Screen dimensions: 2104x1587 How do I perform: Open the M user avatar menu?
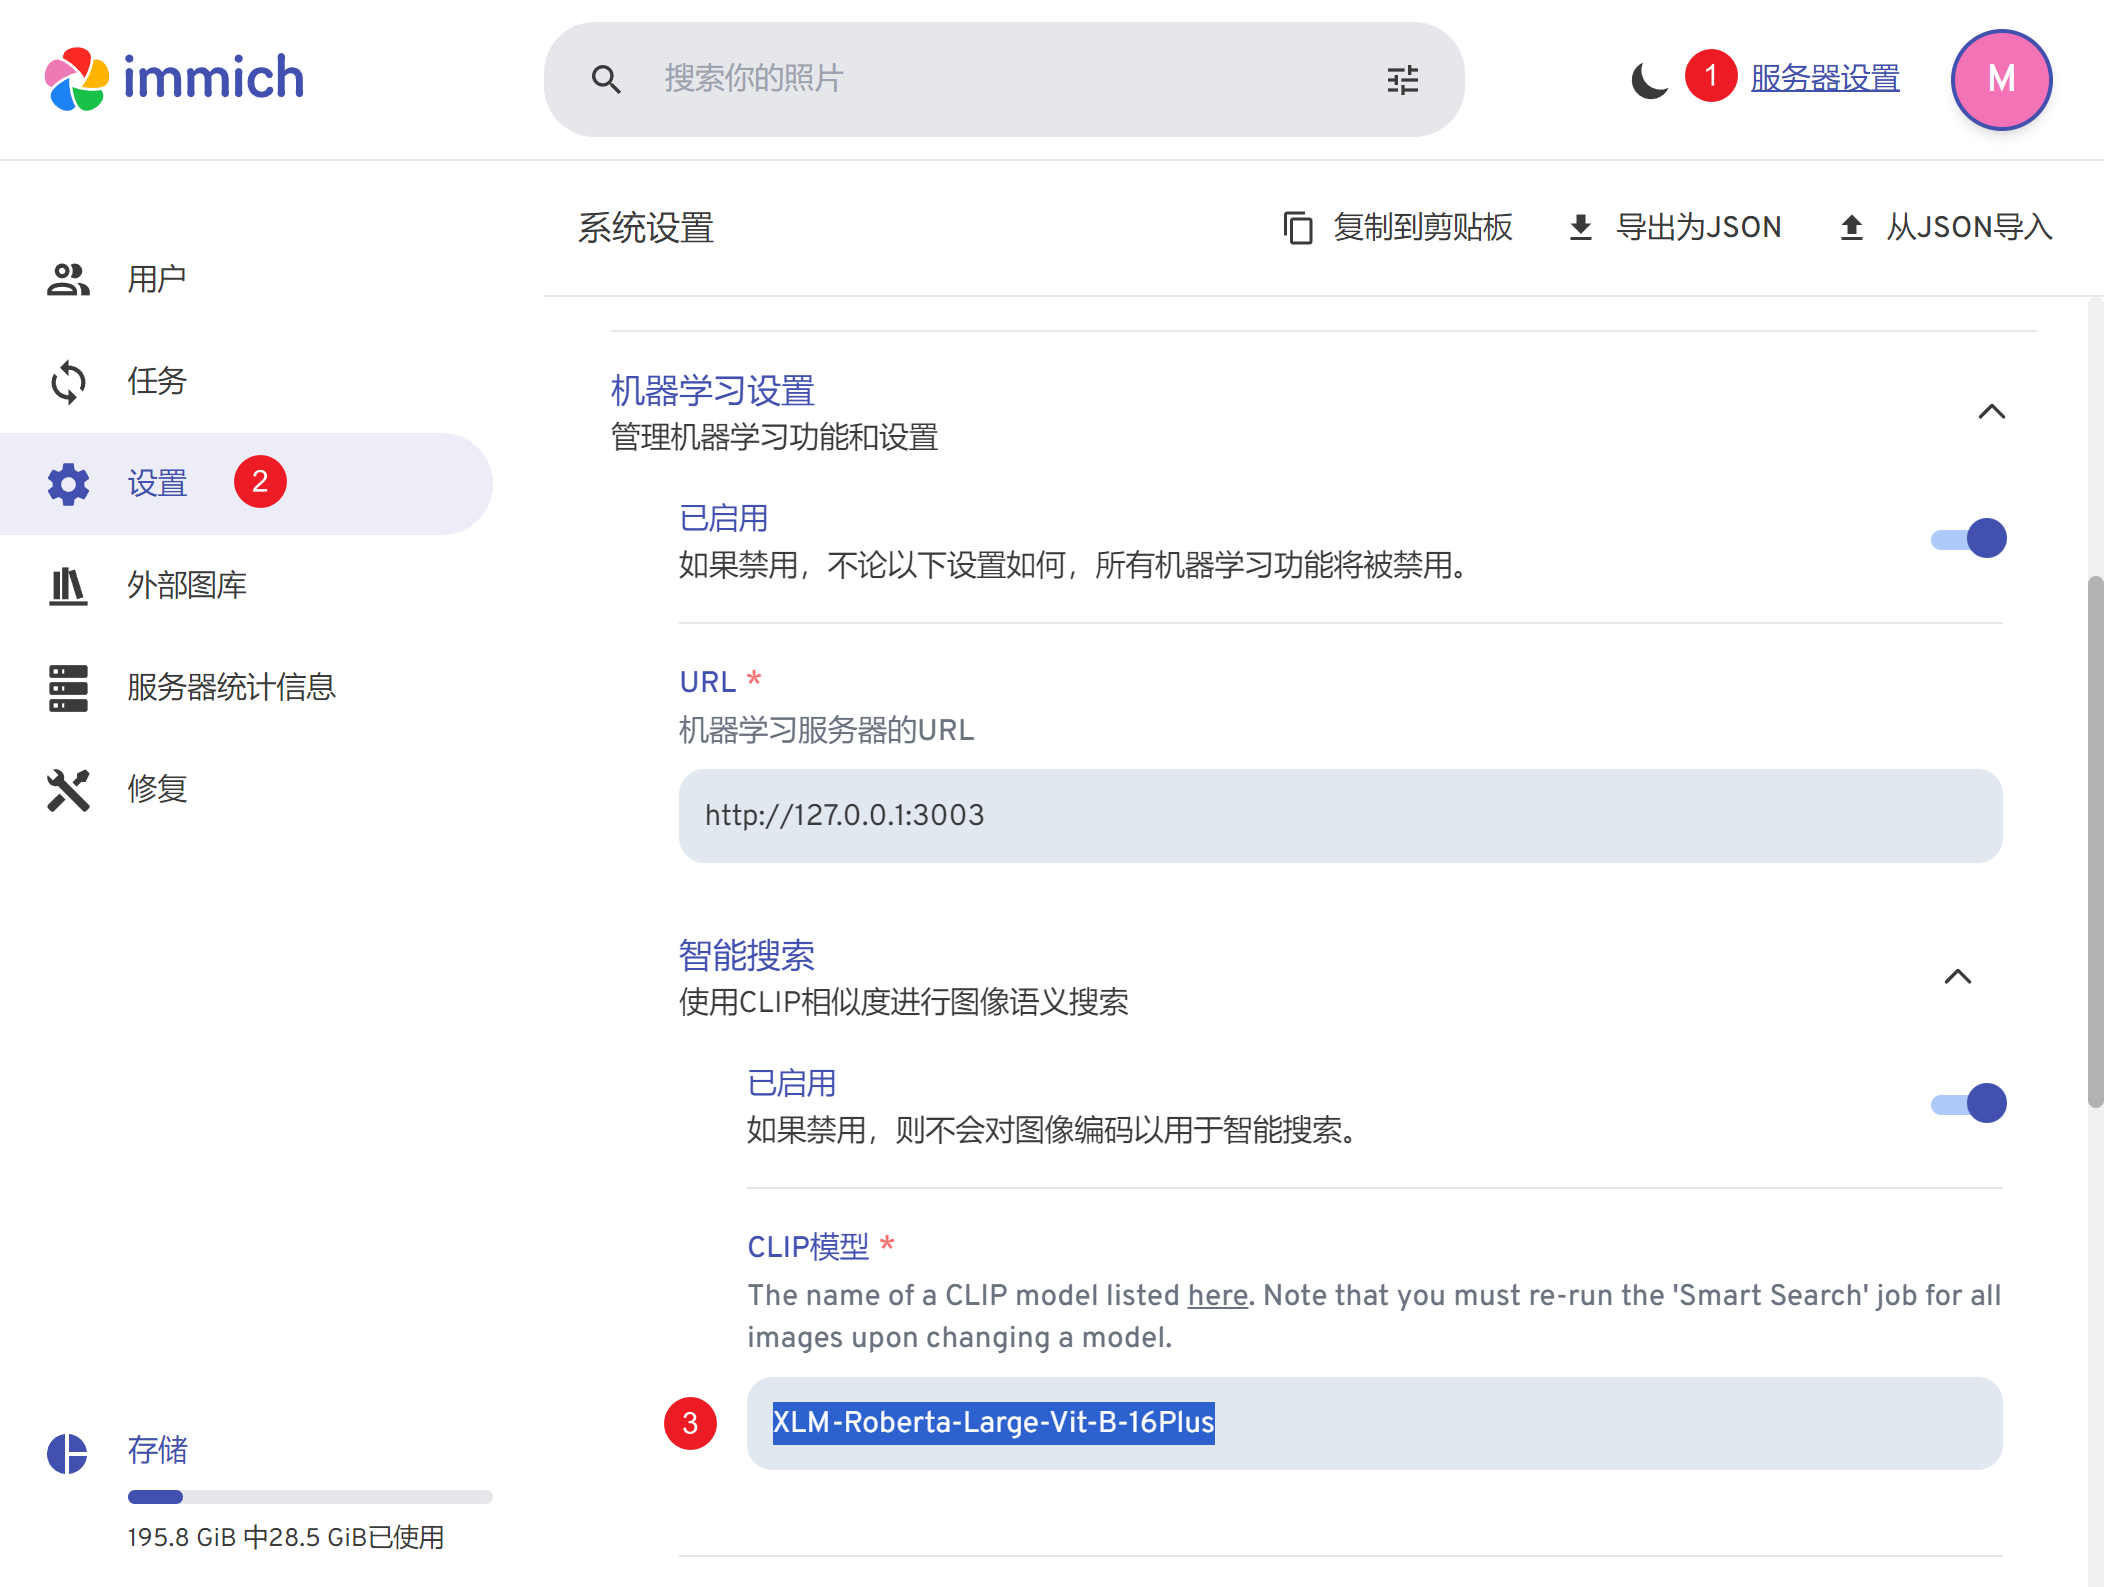point(2001,79)
